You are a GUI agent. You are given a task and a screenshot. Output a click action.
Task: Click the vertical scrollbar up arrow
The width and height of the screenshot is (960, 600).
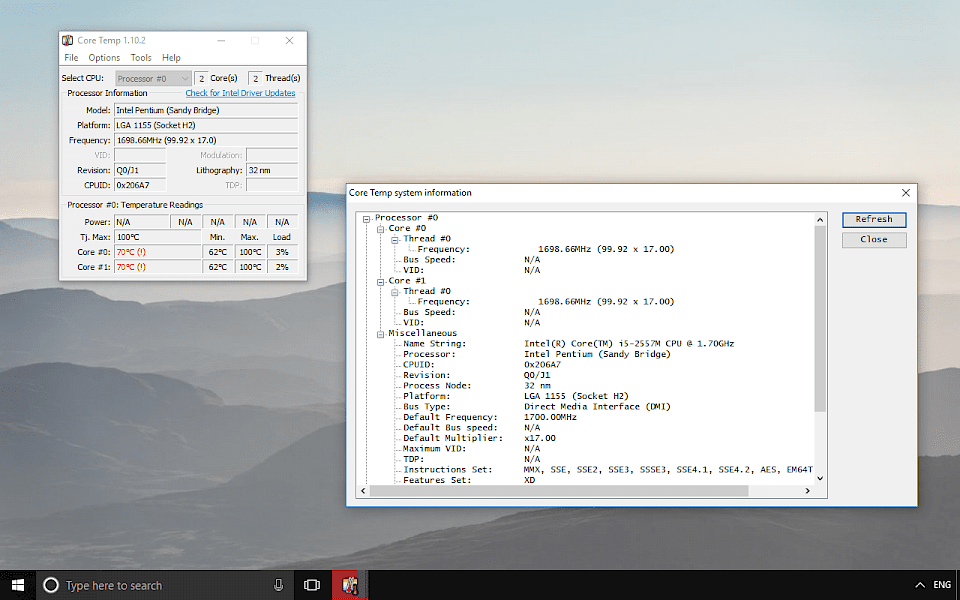820,219
